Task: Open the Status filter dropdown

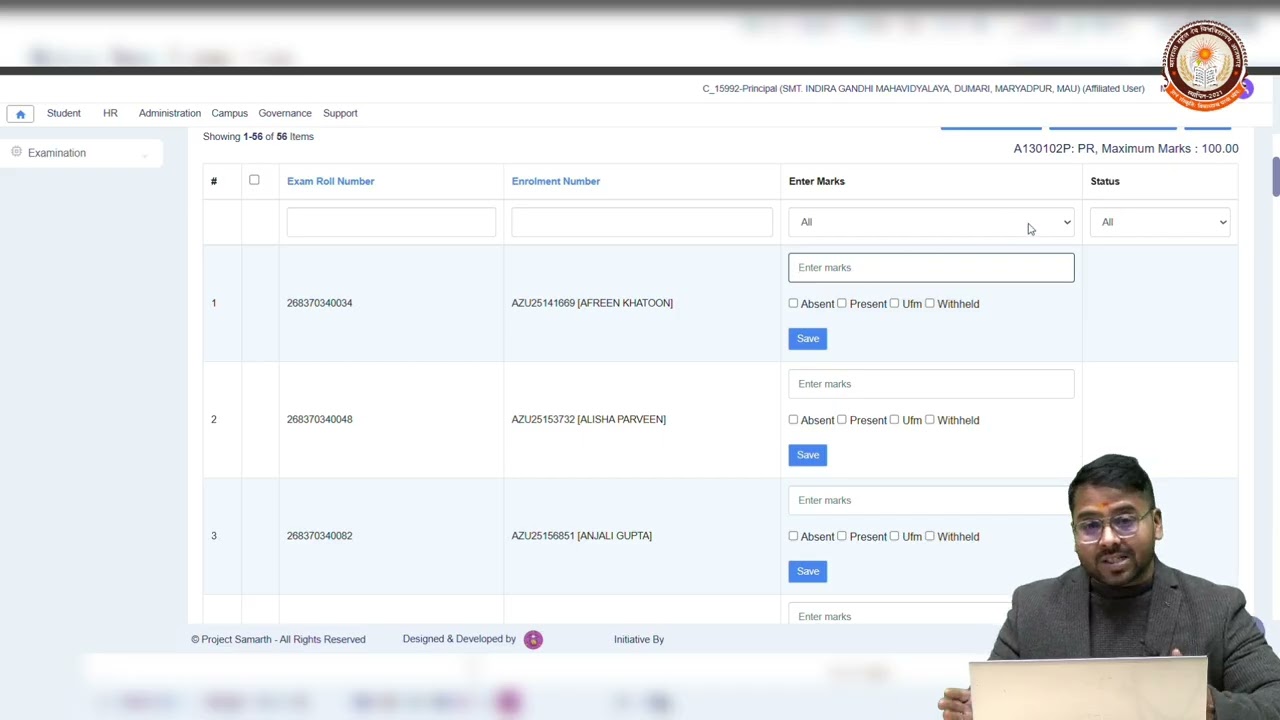Action: point(1160,222)
